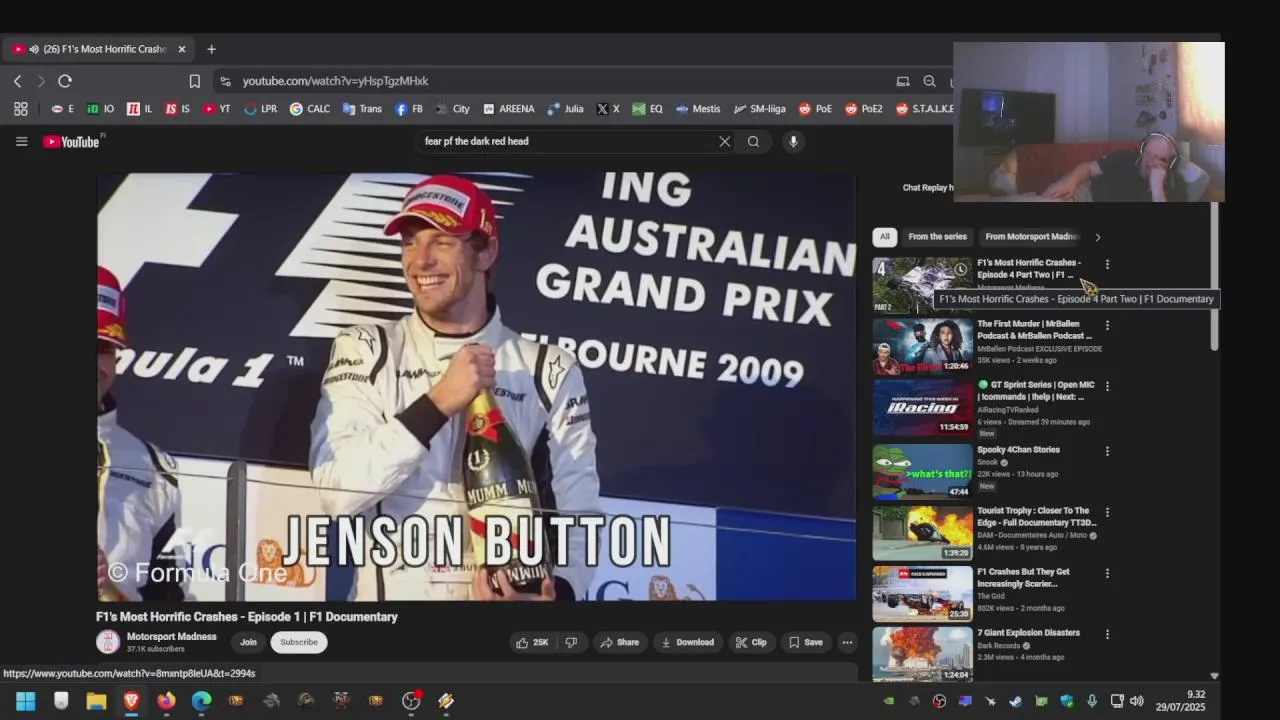
Task: Open the 'SM-liiga' bookmark
Action: 759,109
